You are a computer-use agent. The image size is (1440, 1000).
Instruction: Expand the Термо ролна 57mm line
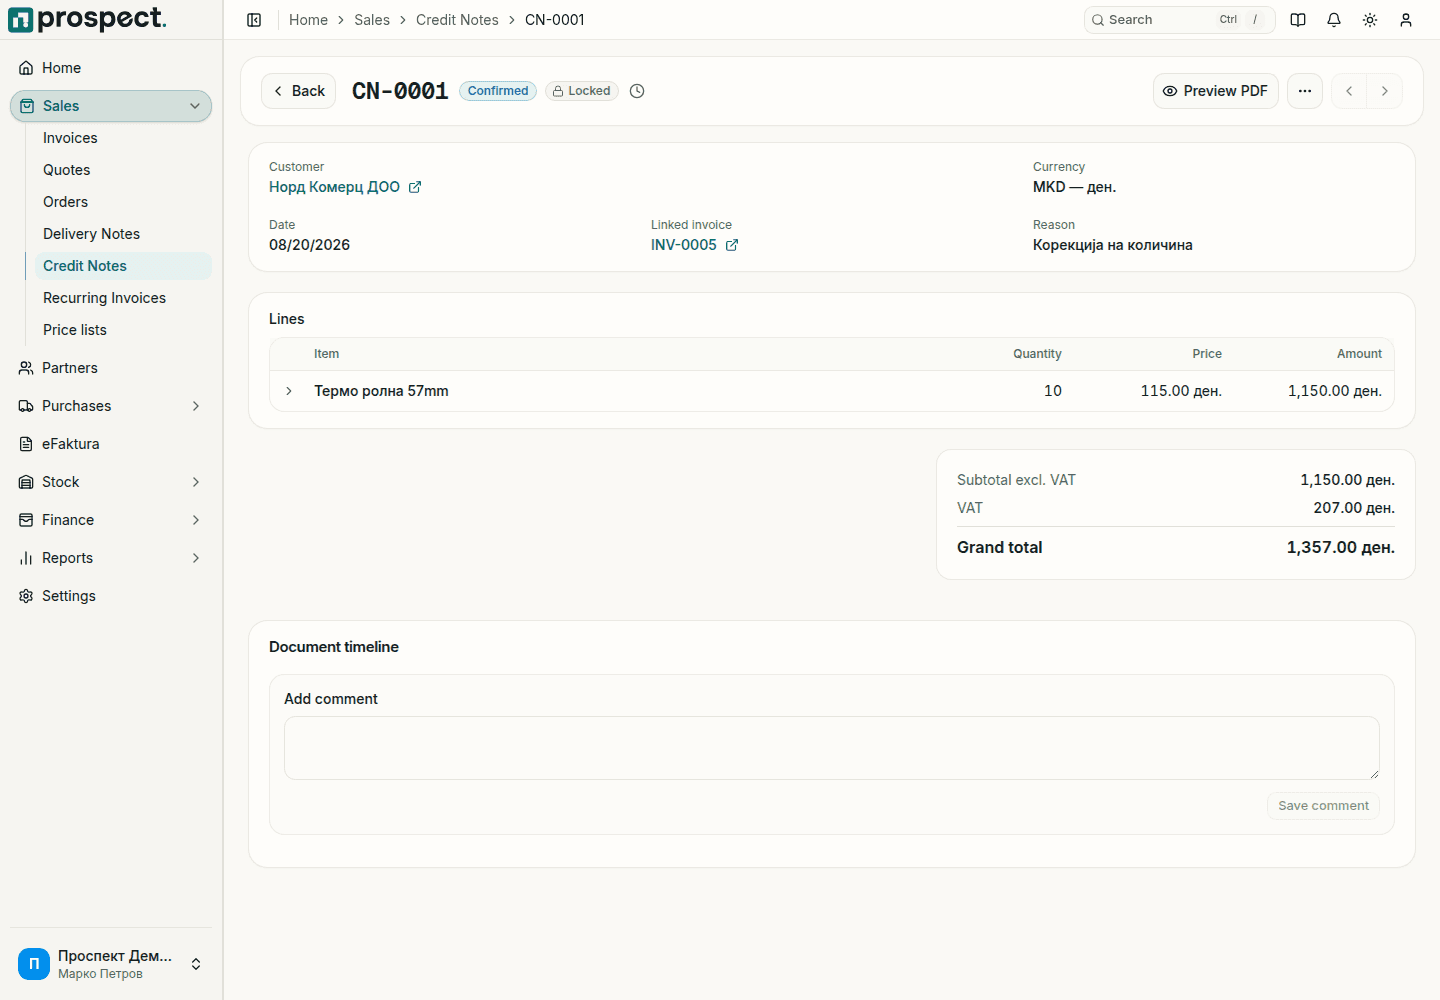[x=289, y=391]
